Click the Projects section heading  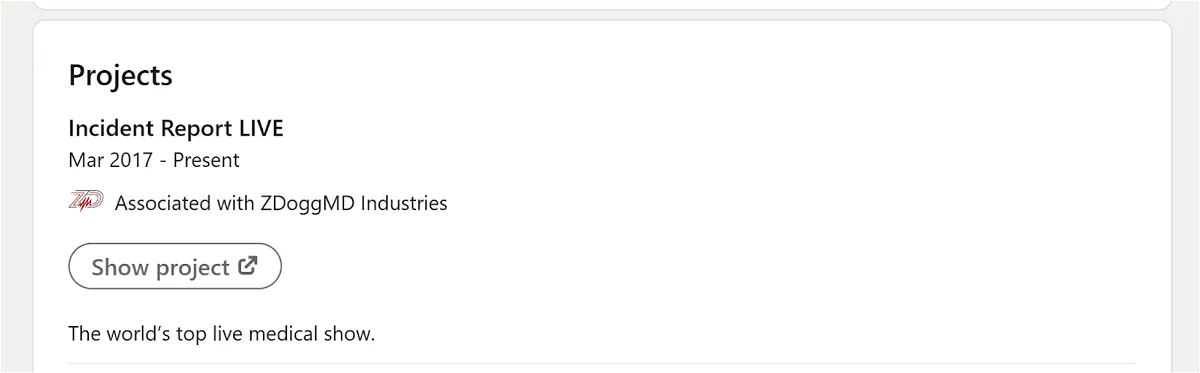pos(121,75)
